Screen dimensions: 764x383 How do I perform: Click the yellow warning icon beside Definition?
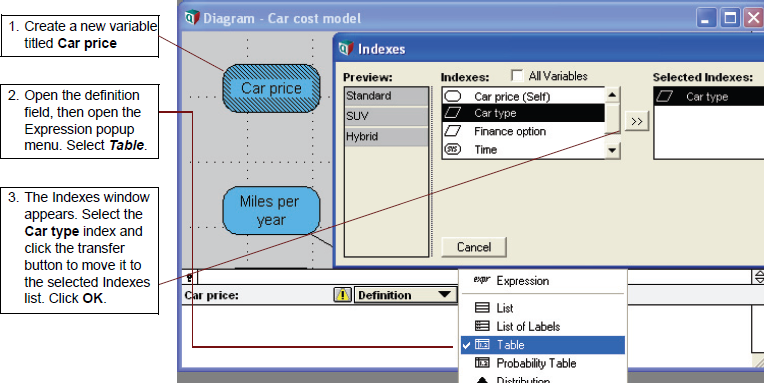coord(343,295)
